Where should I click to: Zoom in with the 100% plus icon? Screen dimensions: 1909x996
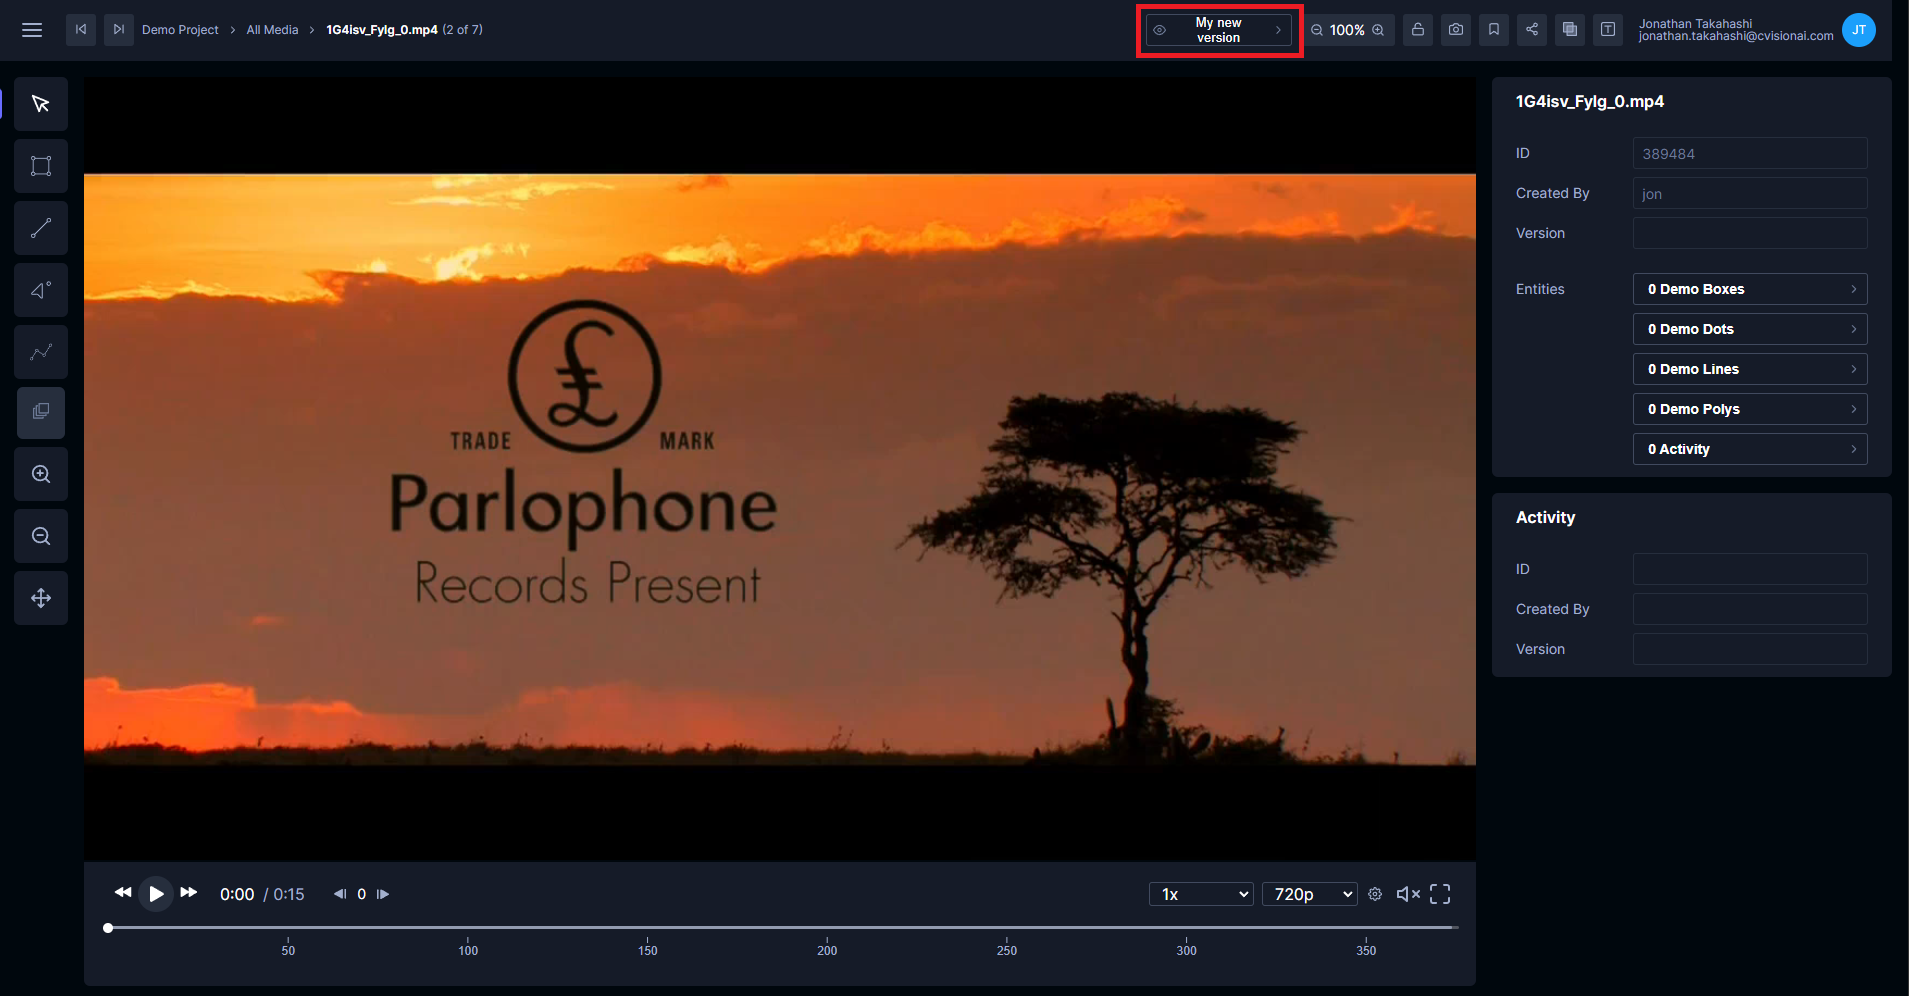1378,30
